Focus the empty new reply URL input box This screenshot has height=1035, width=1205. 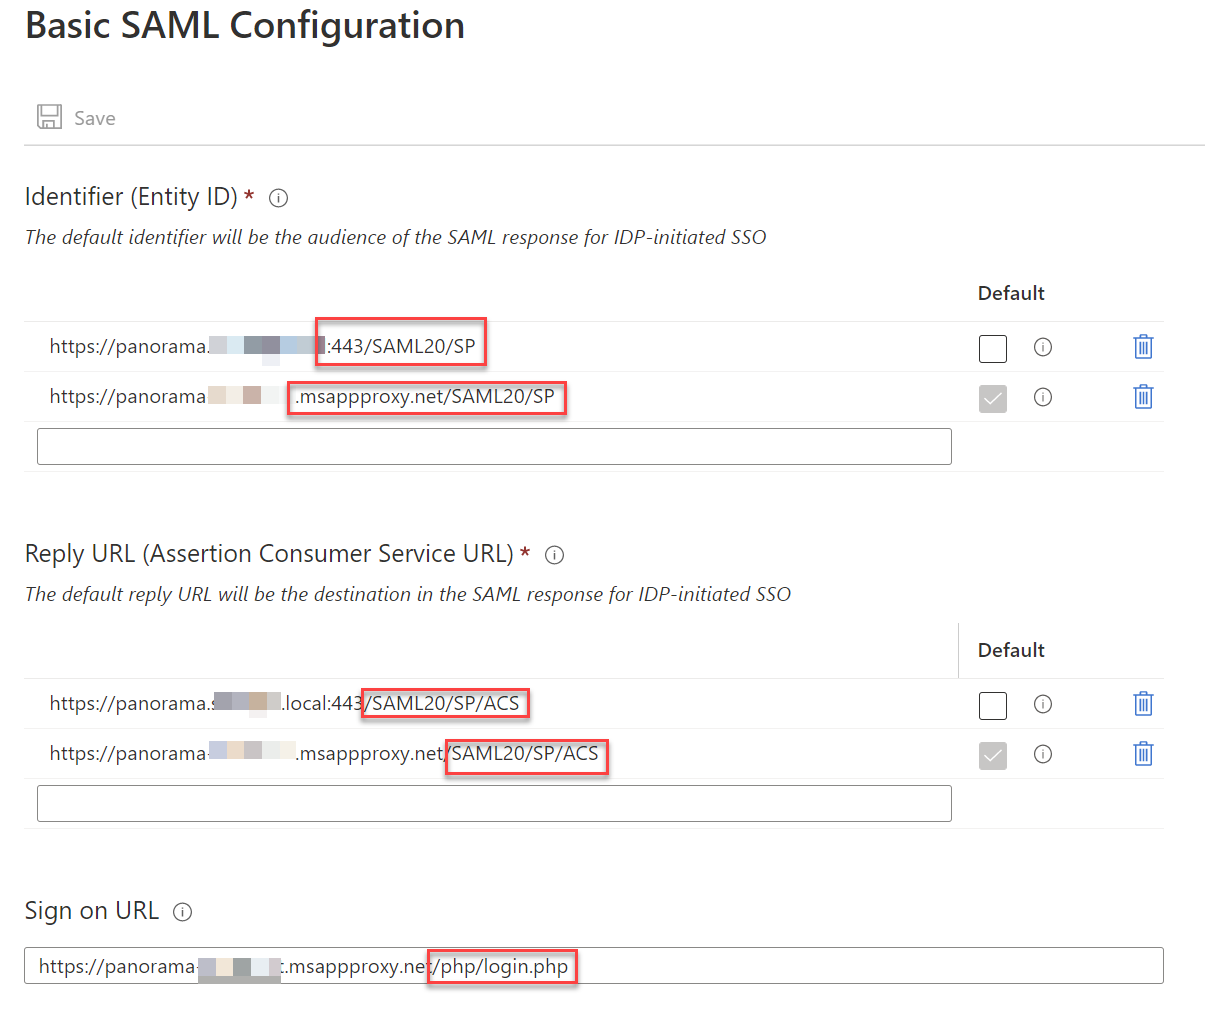[x=494, y=804]
